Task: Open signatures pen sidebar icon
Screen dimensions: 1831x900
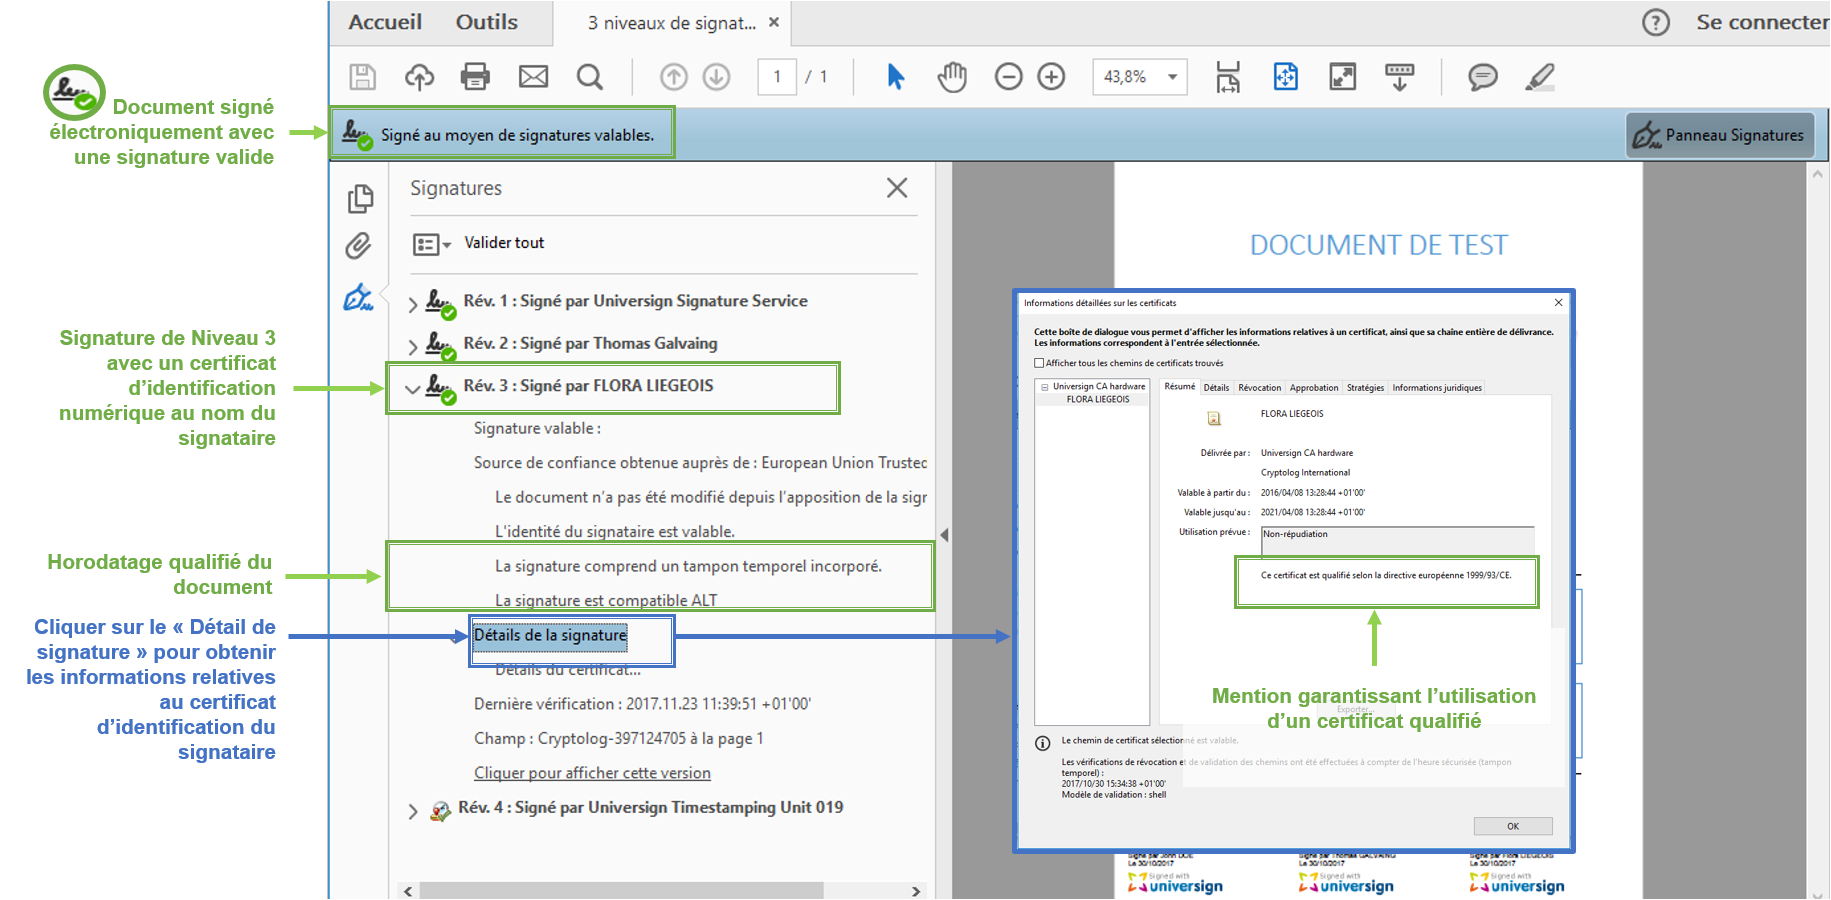Action: click(x=359, y=297)
